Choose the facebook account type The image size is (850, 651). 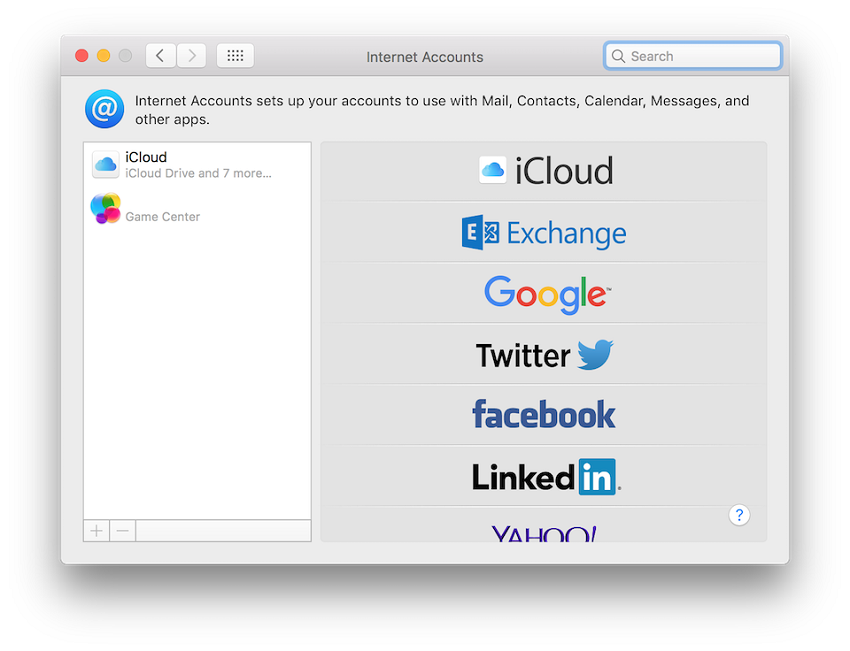click(544, 415)
